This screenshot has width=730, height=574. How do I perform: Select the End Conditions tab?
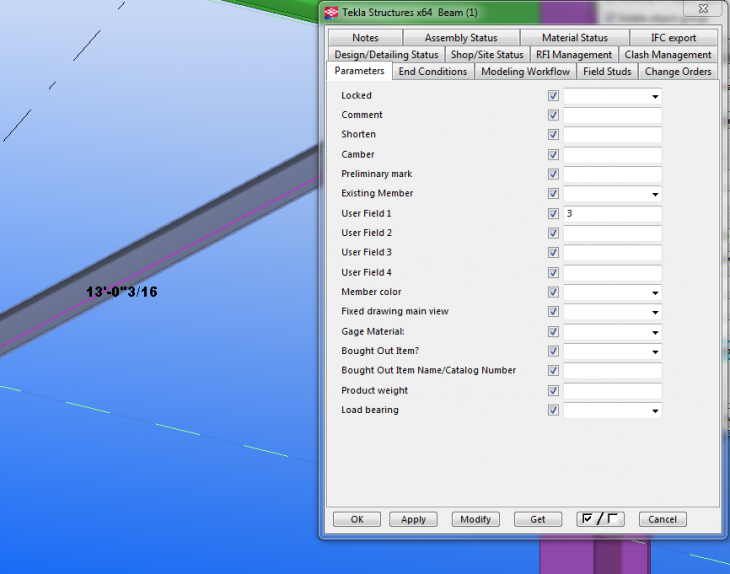(x=433, y=72)
